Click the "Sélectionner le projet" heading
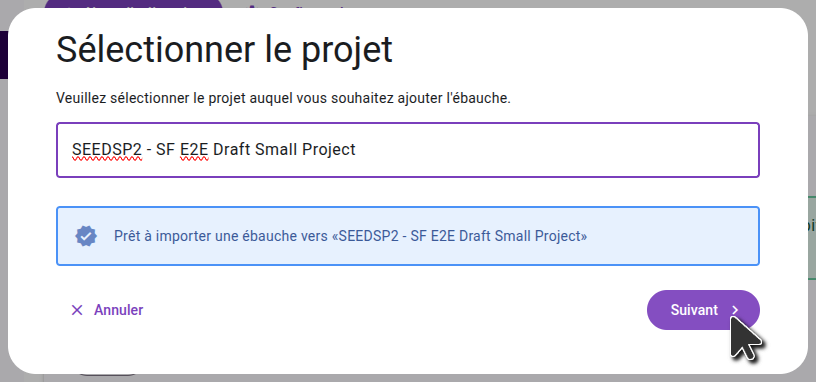The width and height of the screenshot is (816, 382). [224, 50]
